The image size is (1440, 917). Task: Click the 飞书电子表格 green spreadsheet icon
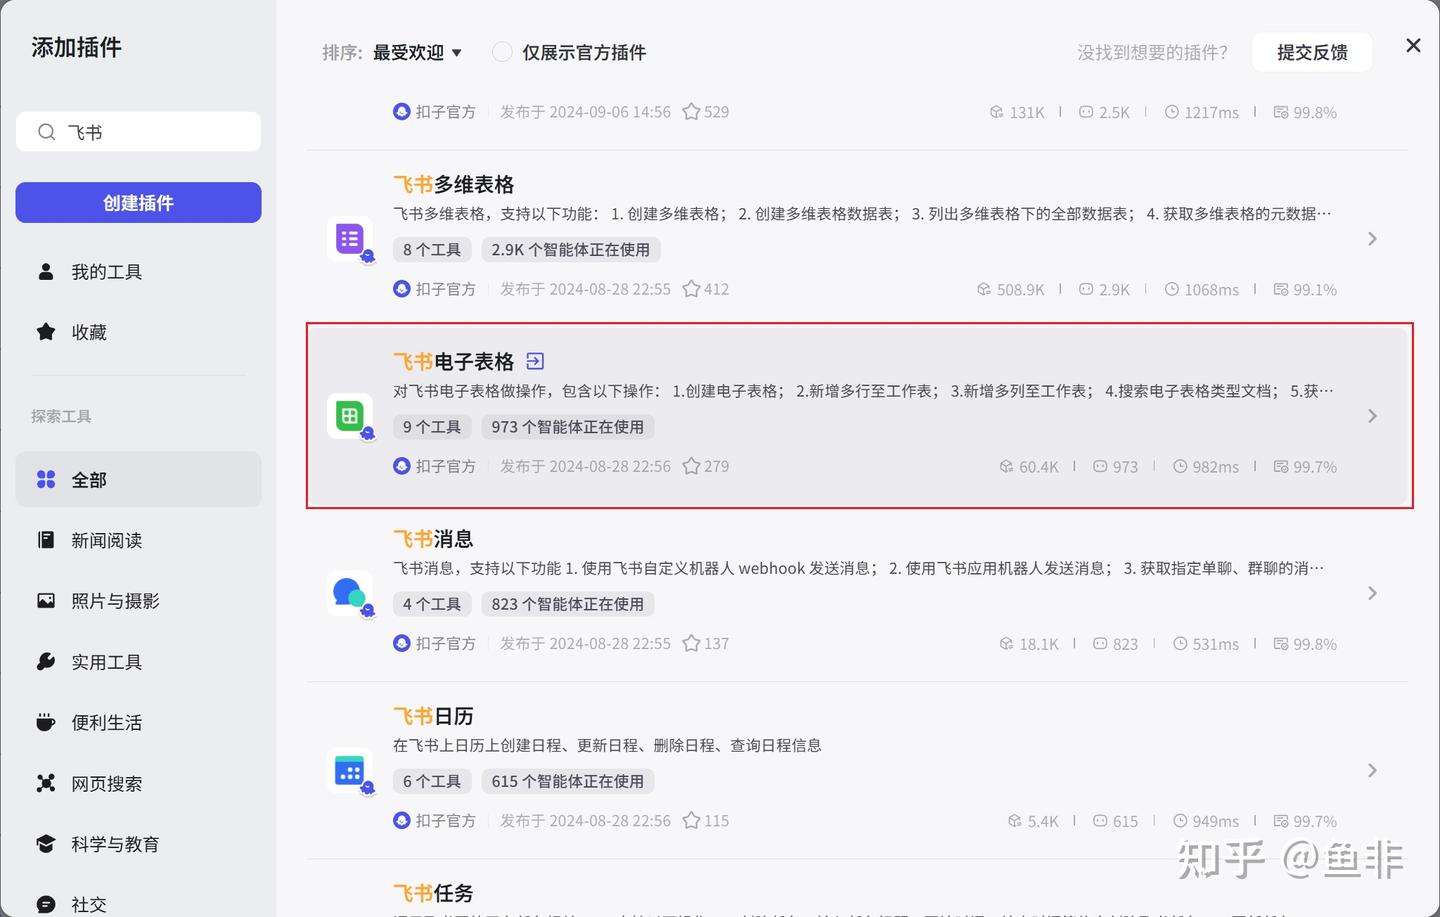[350, 416]
